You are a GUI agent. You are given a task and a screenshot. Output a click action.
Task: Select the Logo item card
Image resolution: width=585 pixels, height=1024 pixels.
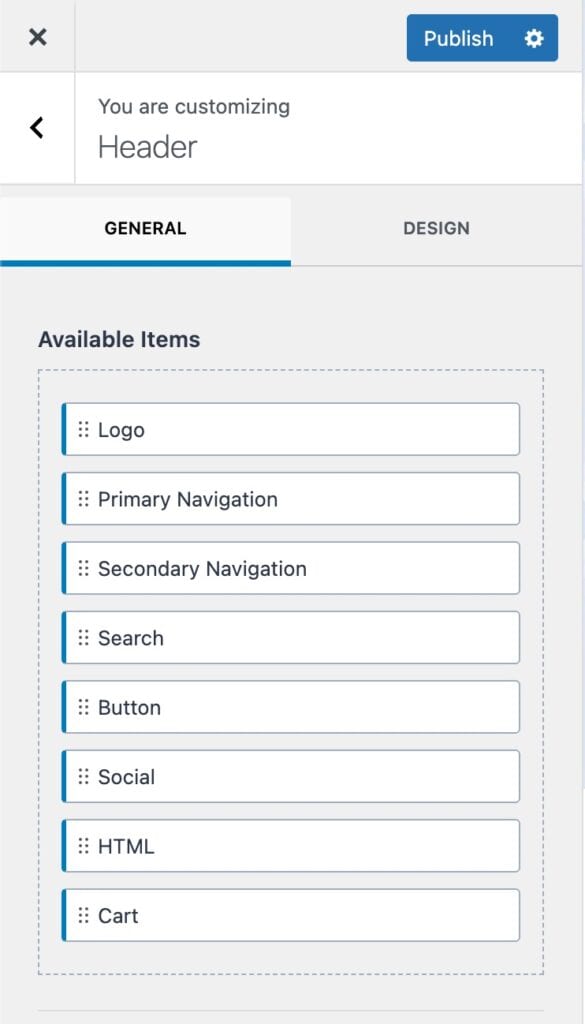pyautogui.click(x=290, y=429)
